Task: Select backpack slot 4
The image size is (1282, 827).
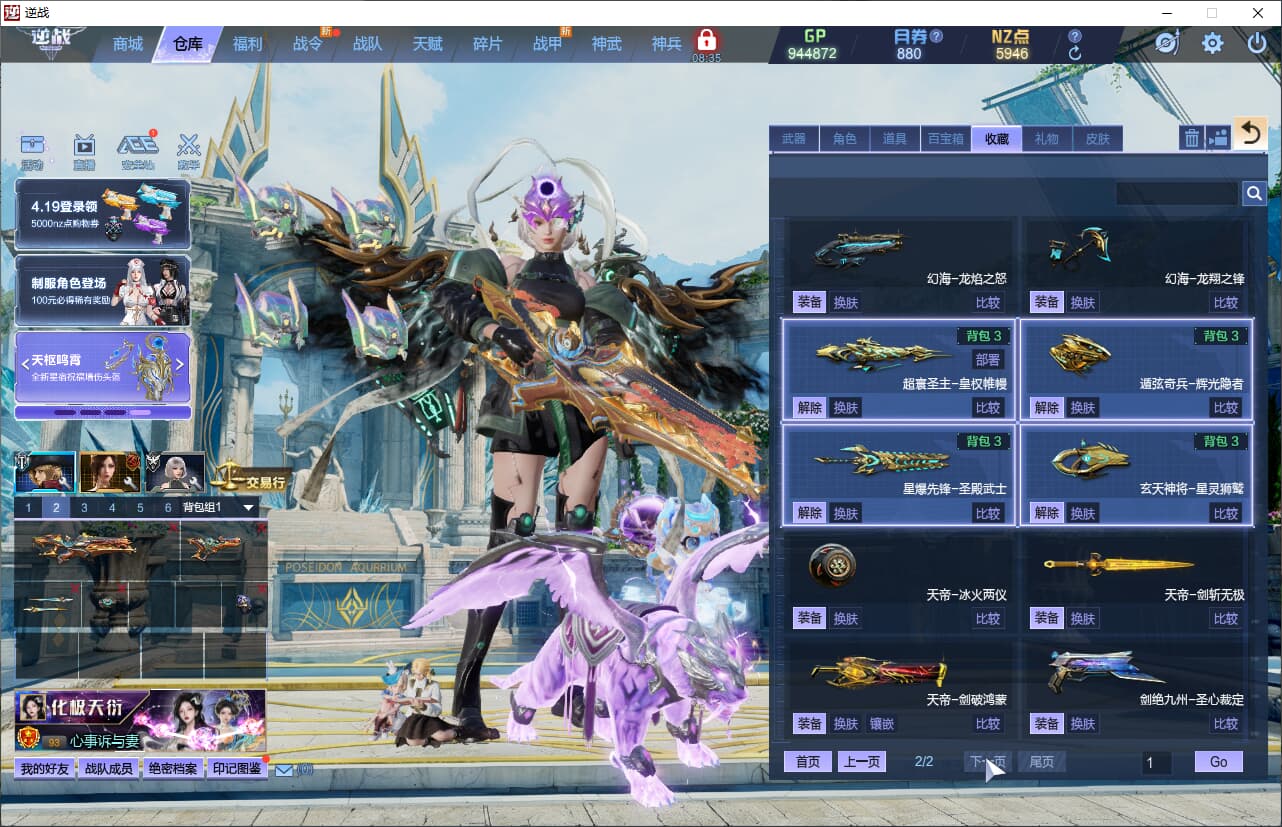Action: click(x=112, y=508)
